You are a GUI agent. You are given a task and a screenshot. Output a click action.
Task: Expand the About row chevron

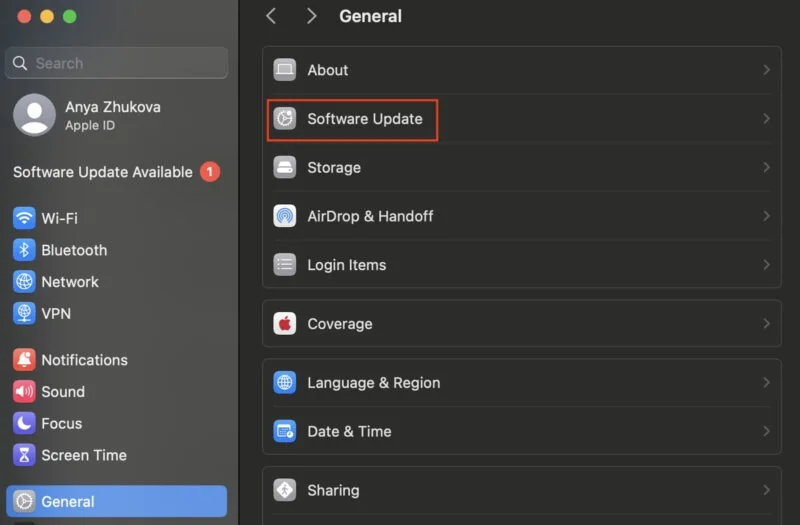(766, 70)
